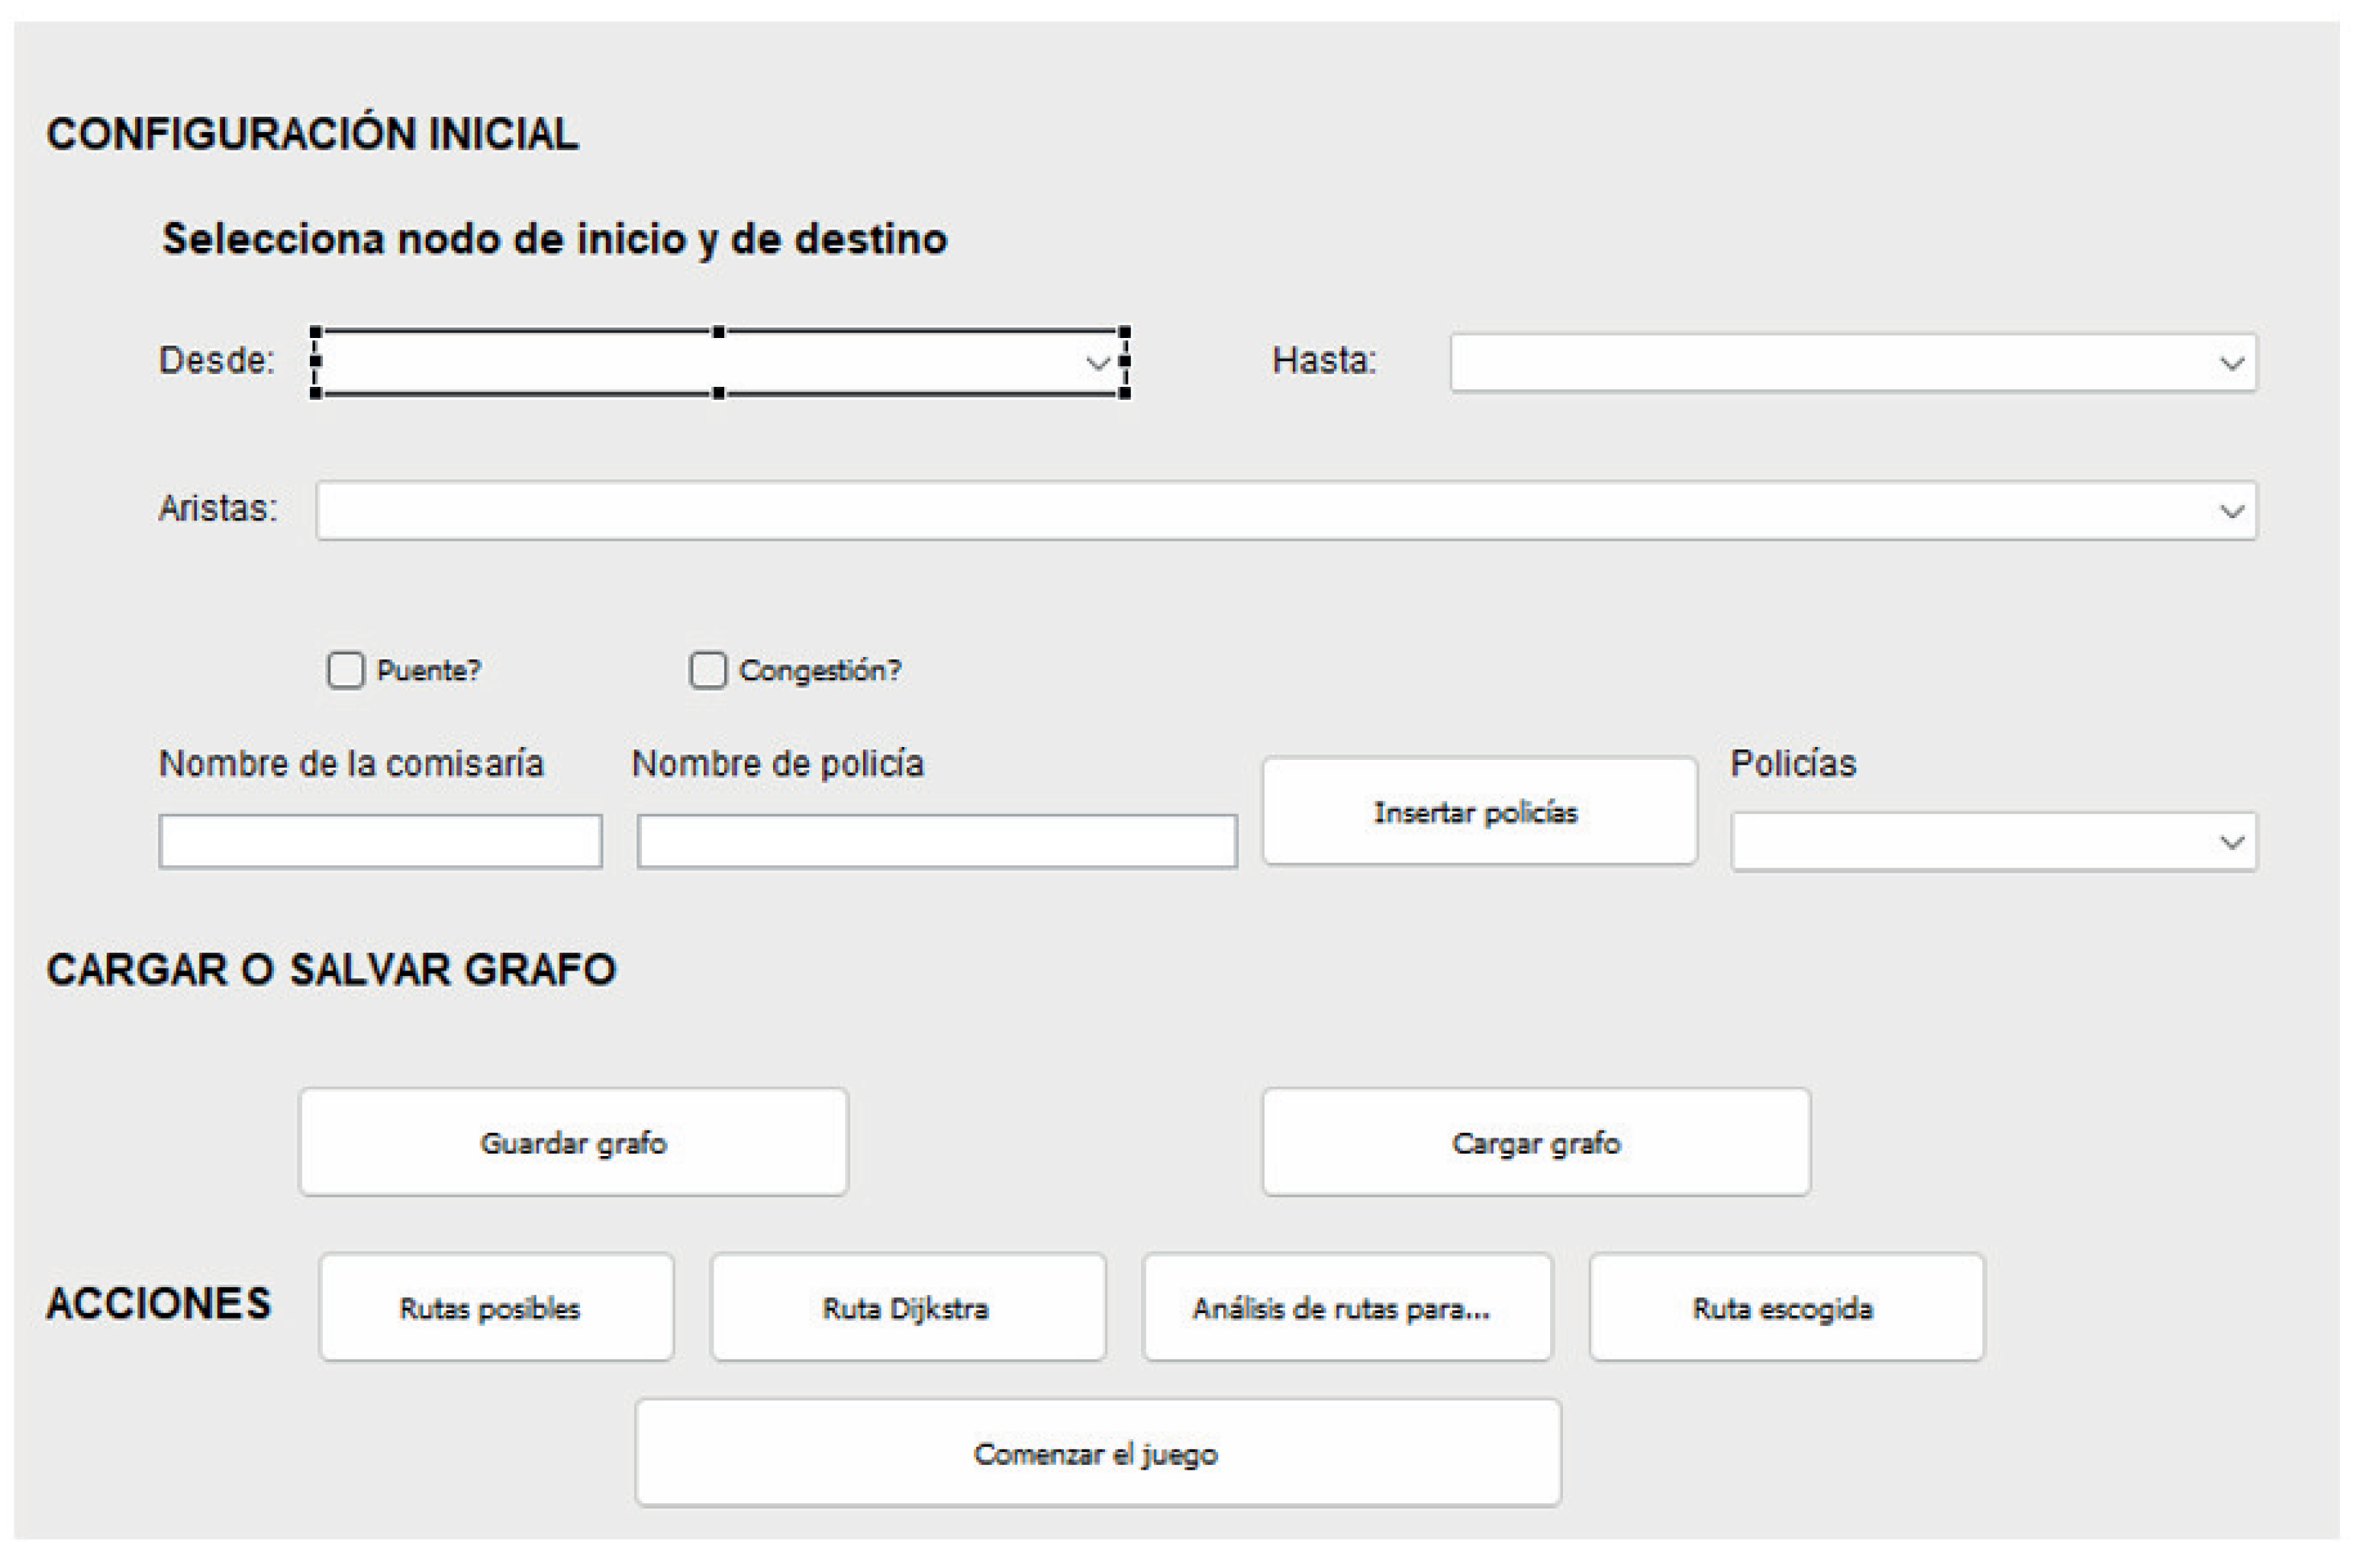Screen dimensions: 2359x1568
Task: Compute the Ruta Dijkstra
Action: pos(908,1308)
